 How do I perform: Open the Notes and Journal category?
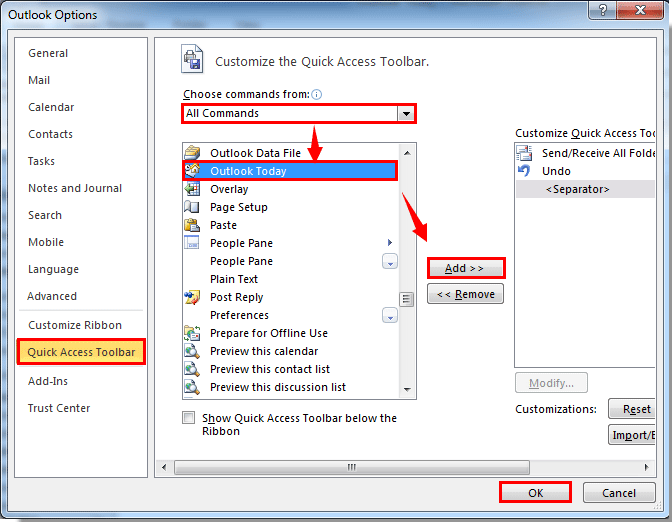(75, 188)
